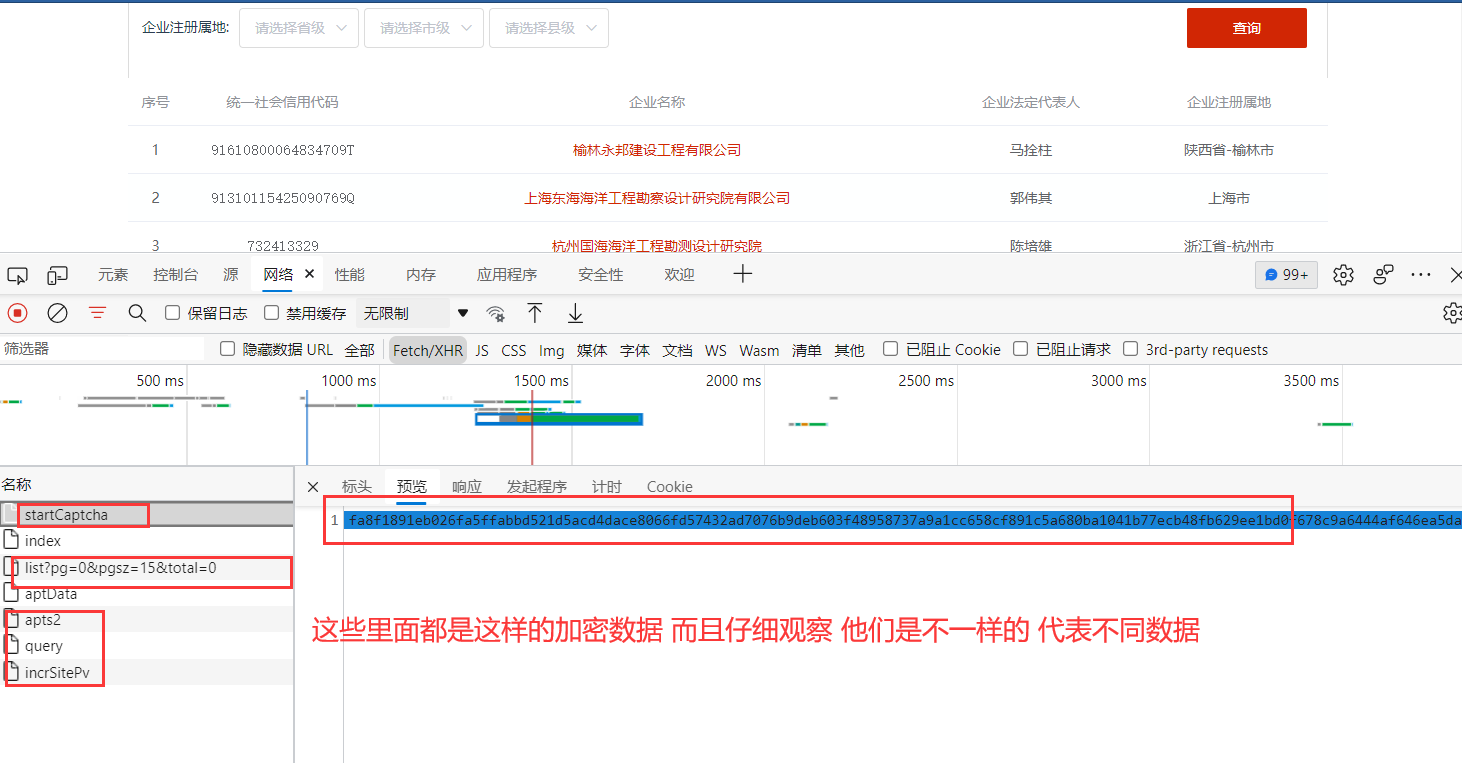This screenshot has width=1462, height=763.
Task: Click the 名称 column header
Action: point(147,484)
